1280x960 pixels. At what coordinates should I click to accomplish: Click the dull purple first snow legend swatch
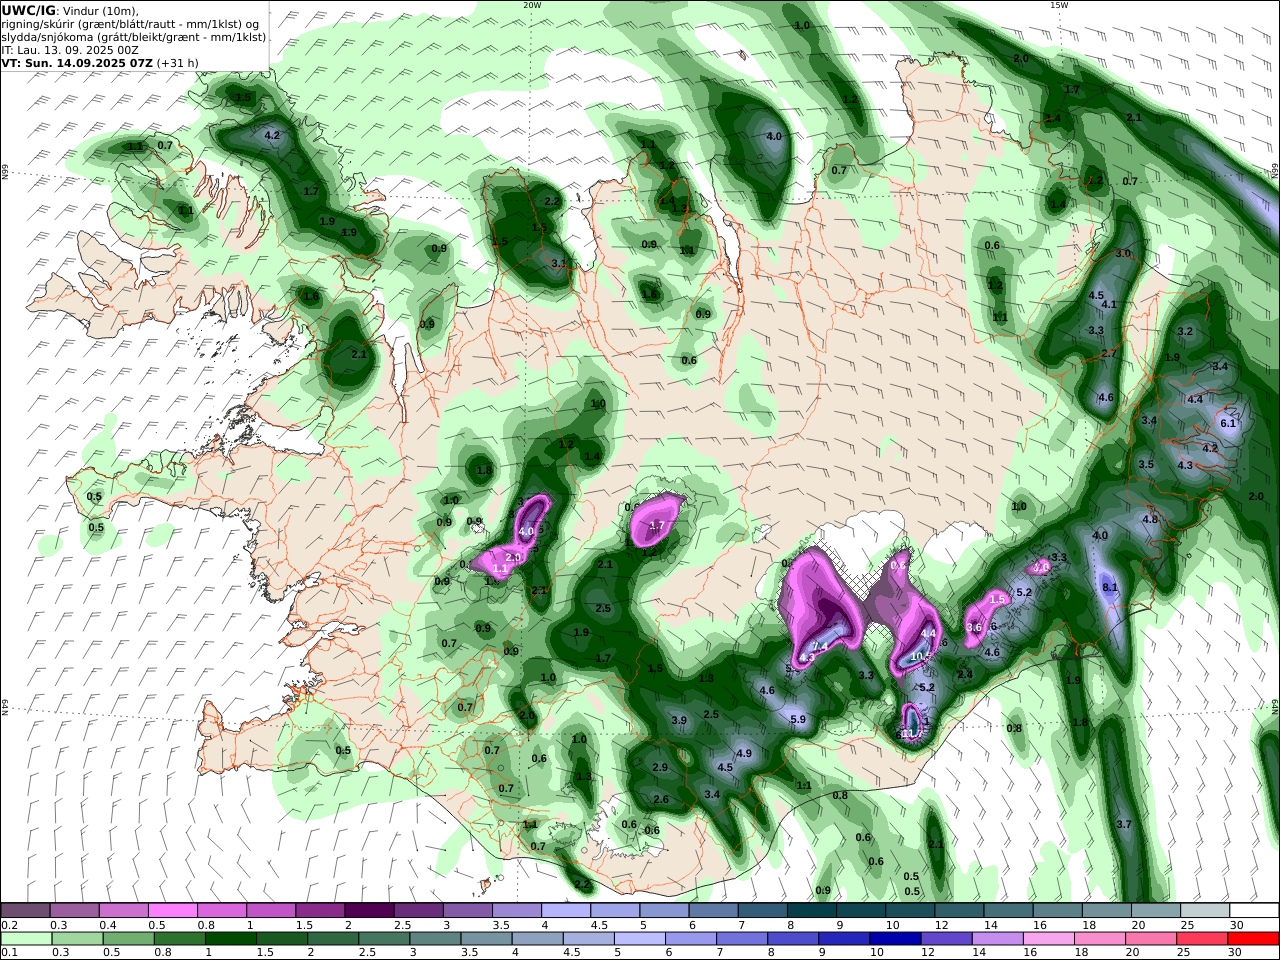[25, 911]
